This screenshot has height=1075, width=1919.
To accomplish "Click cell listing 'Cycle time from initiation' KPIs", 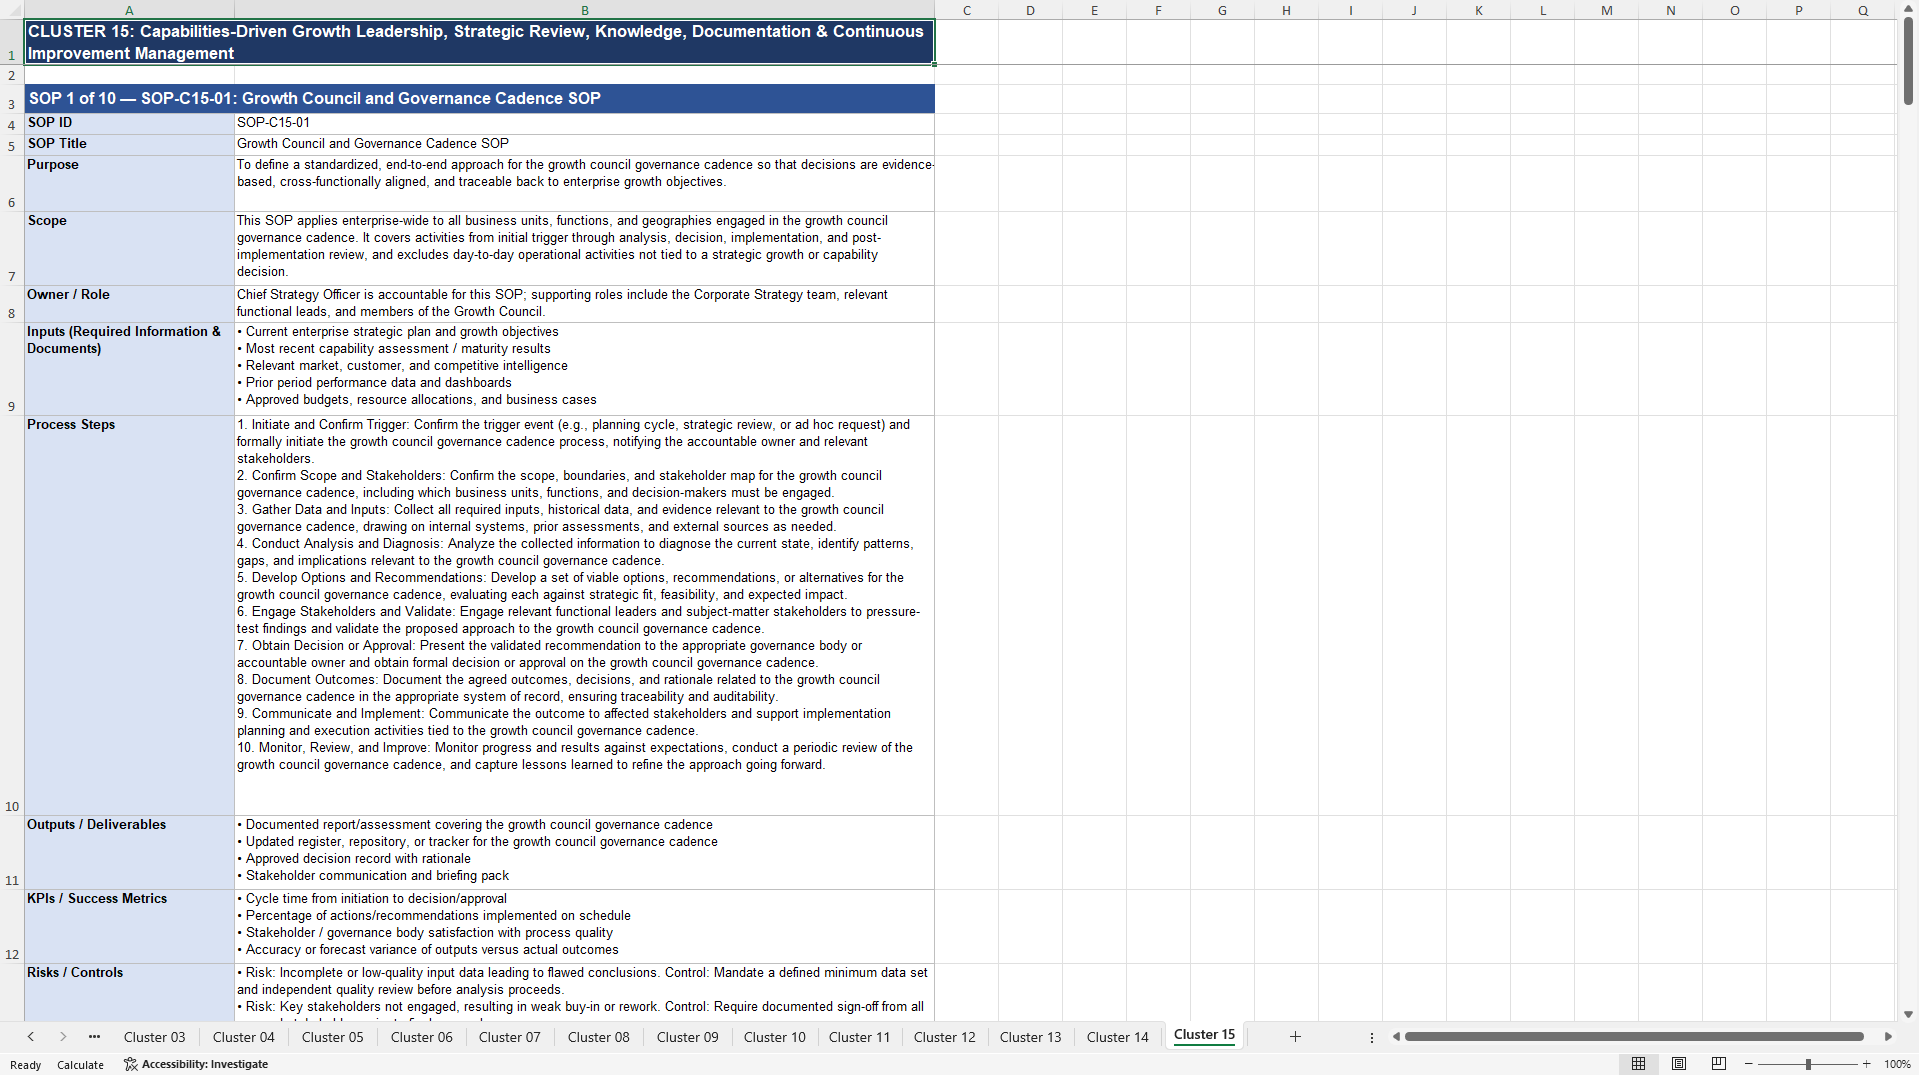I will [x=584, y=926].
